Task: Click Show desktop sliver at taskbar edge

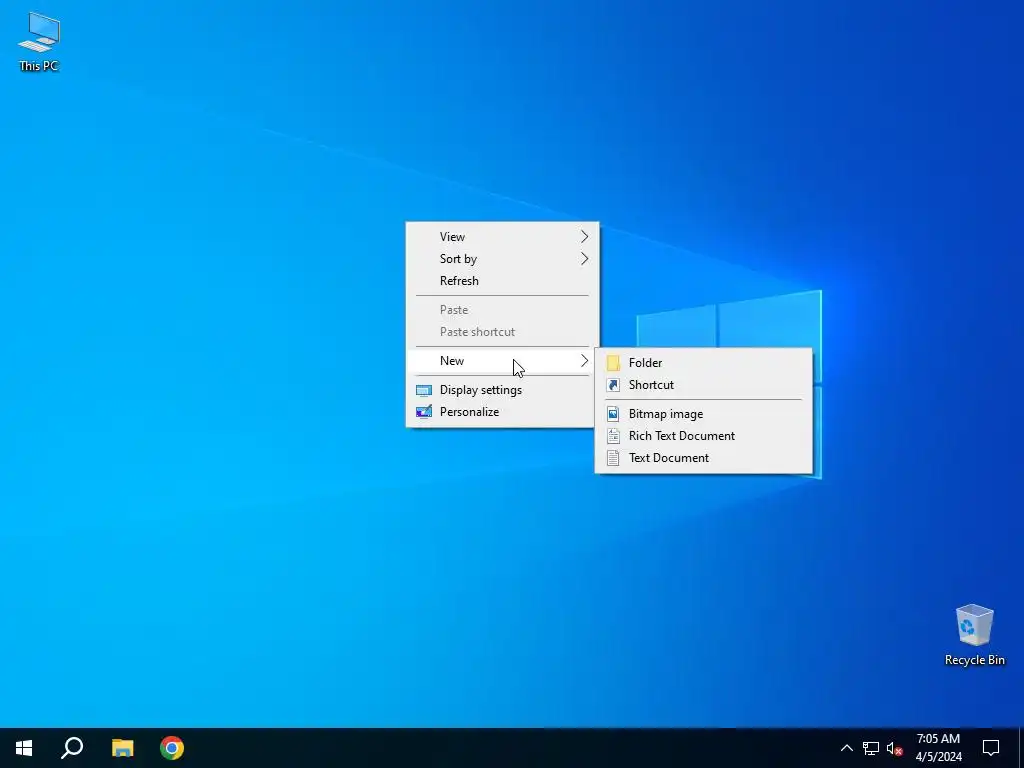Action: point(1021,748)
